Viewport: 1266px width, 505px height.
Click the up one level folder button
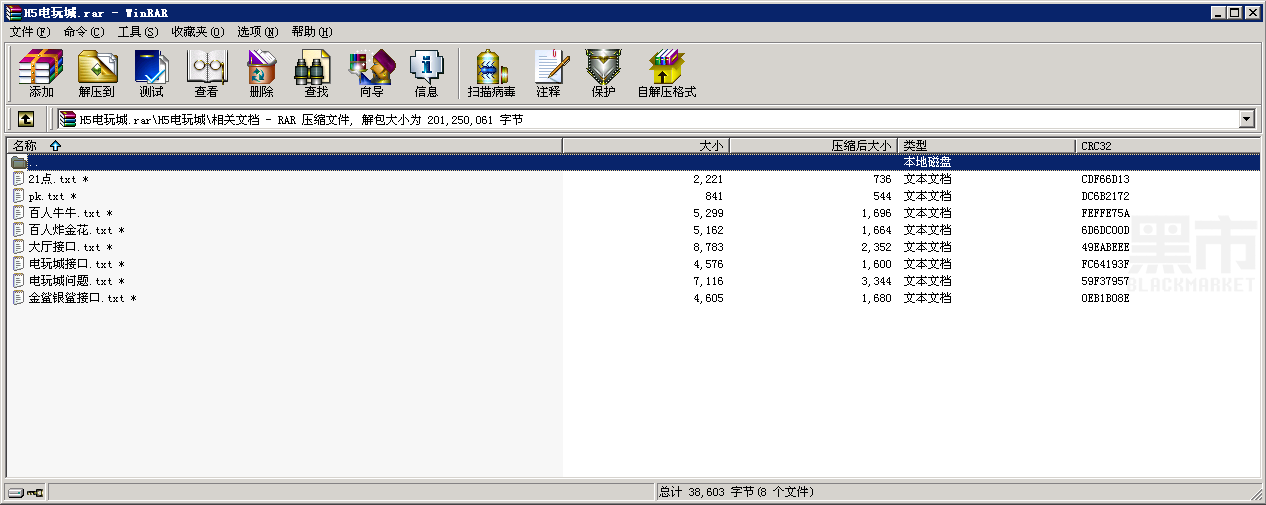pos(26,119)
